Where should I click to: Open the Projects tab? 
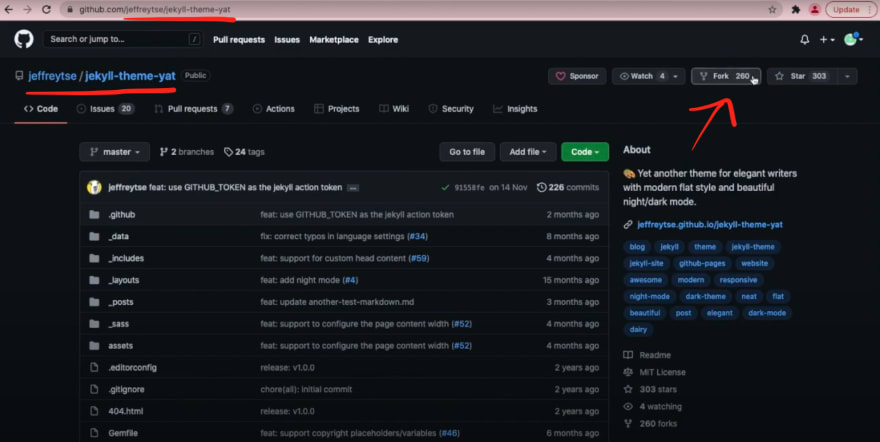coord(337,109)
